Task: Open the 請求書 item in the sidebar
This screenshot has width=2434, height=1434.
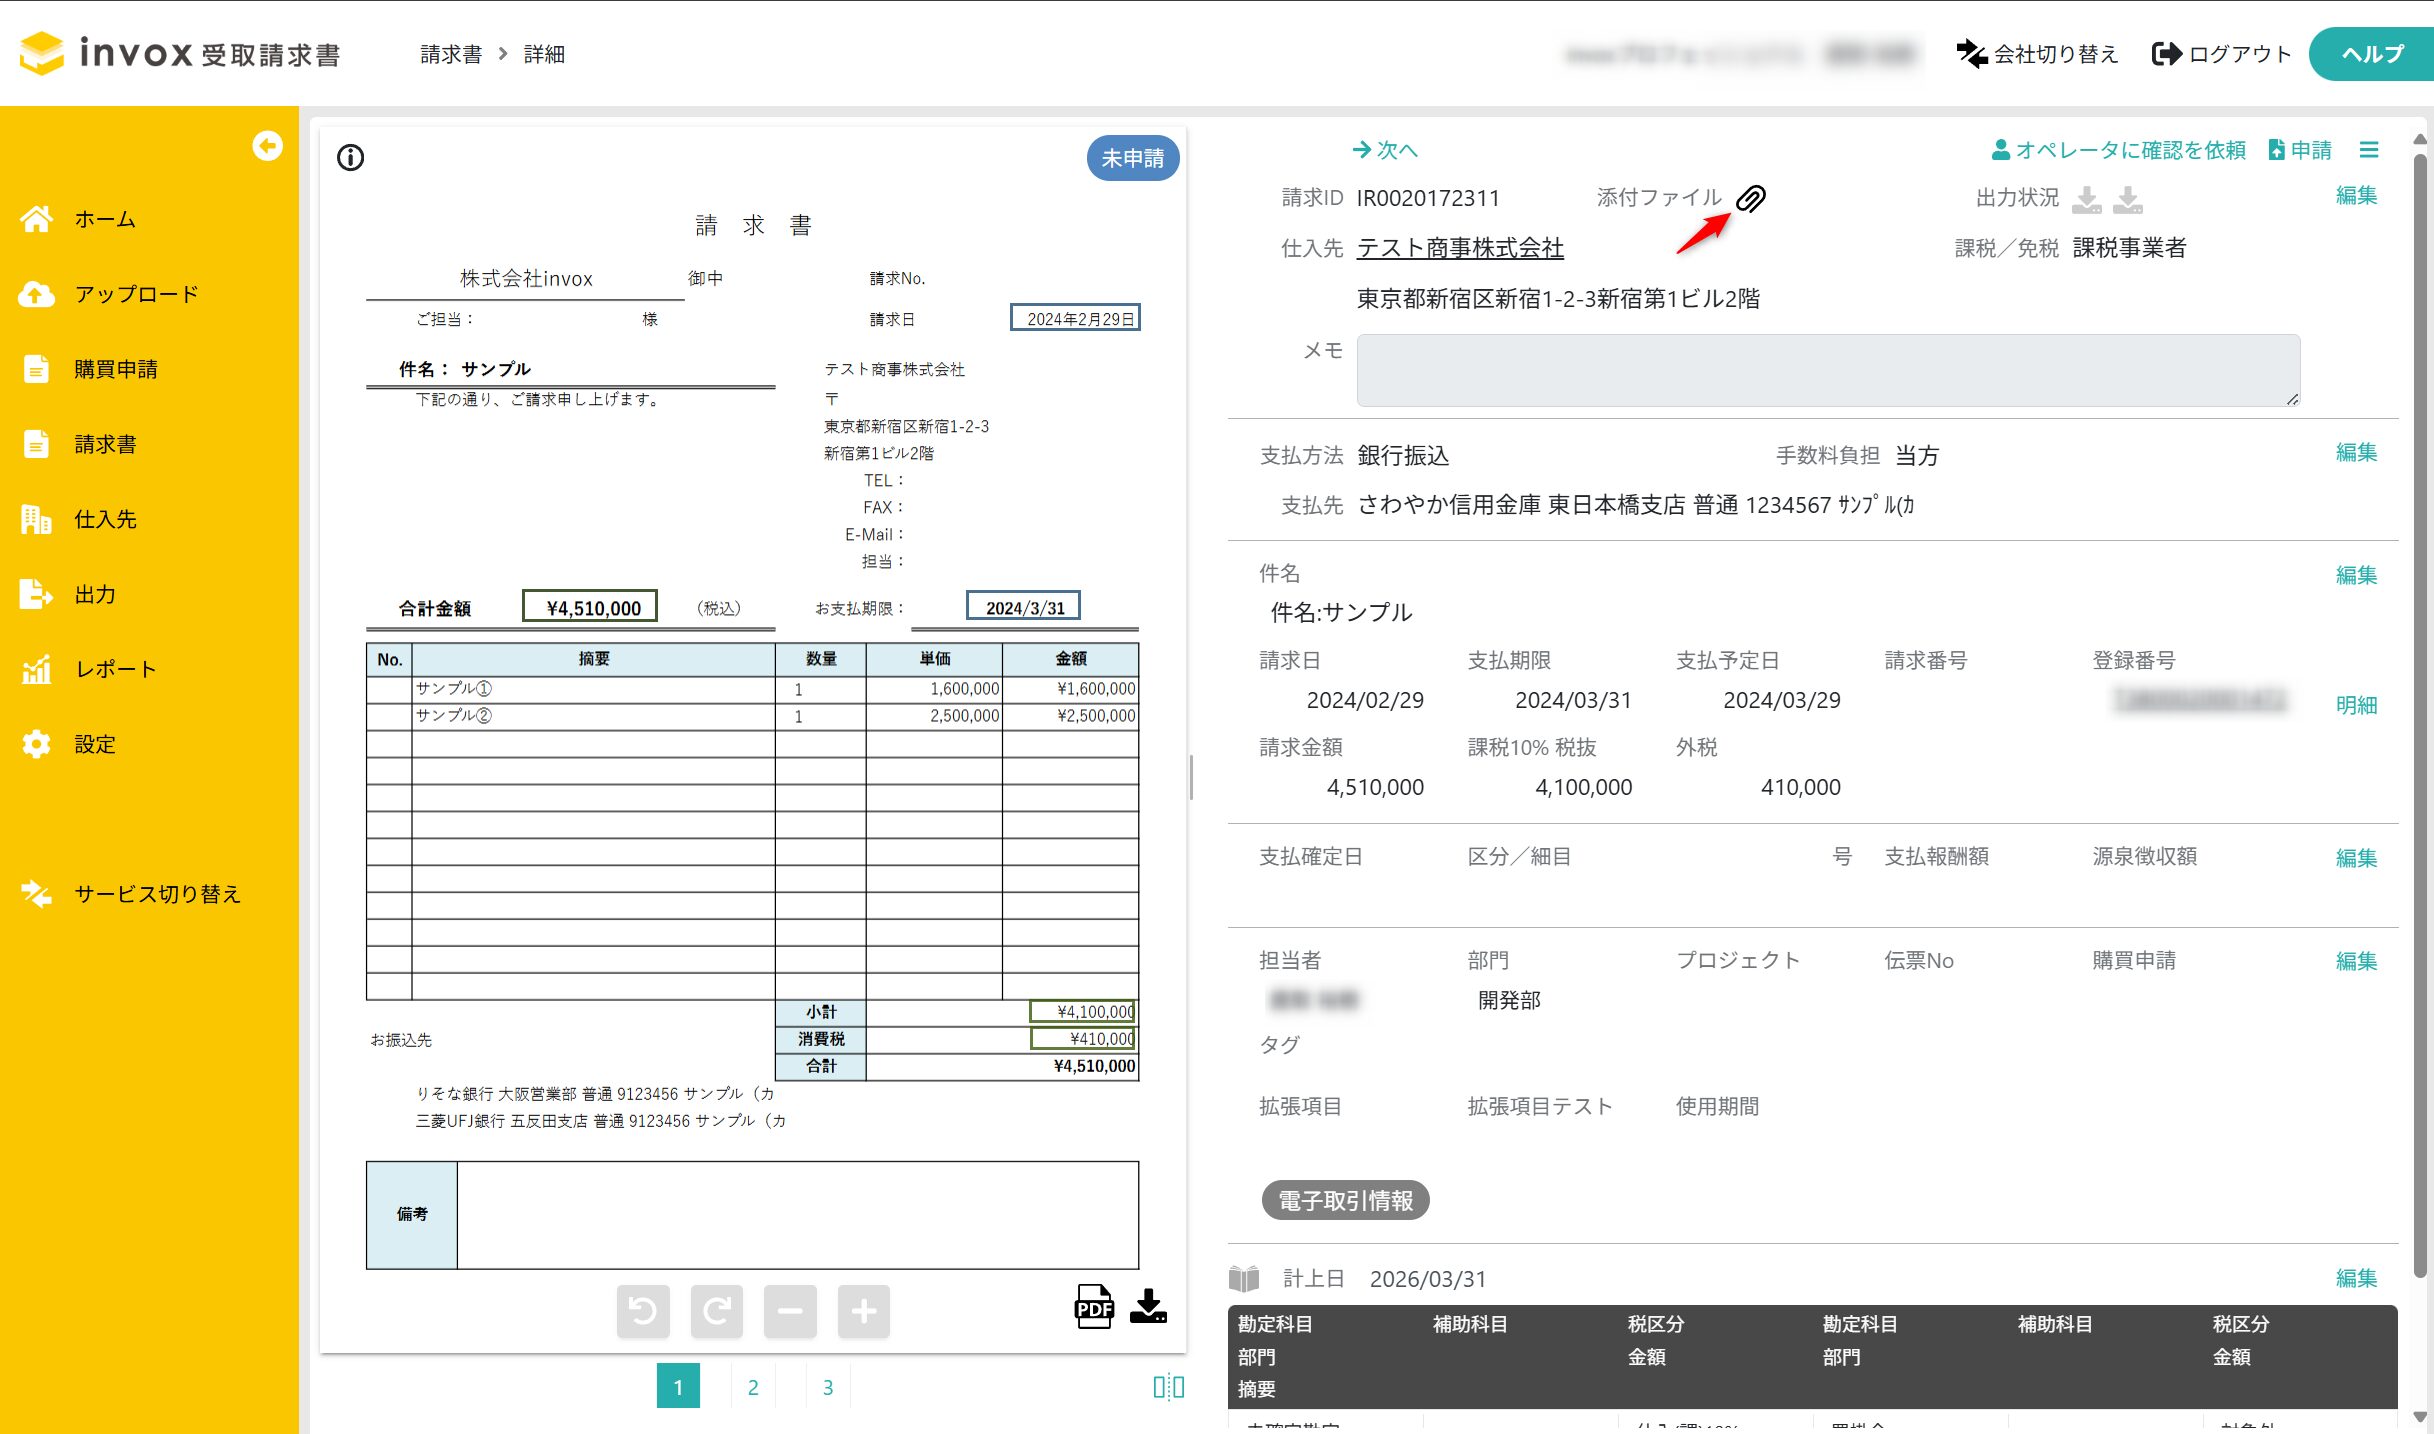Action: [105, 444]
